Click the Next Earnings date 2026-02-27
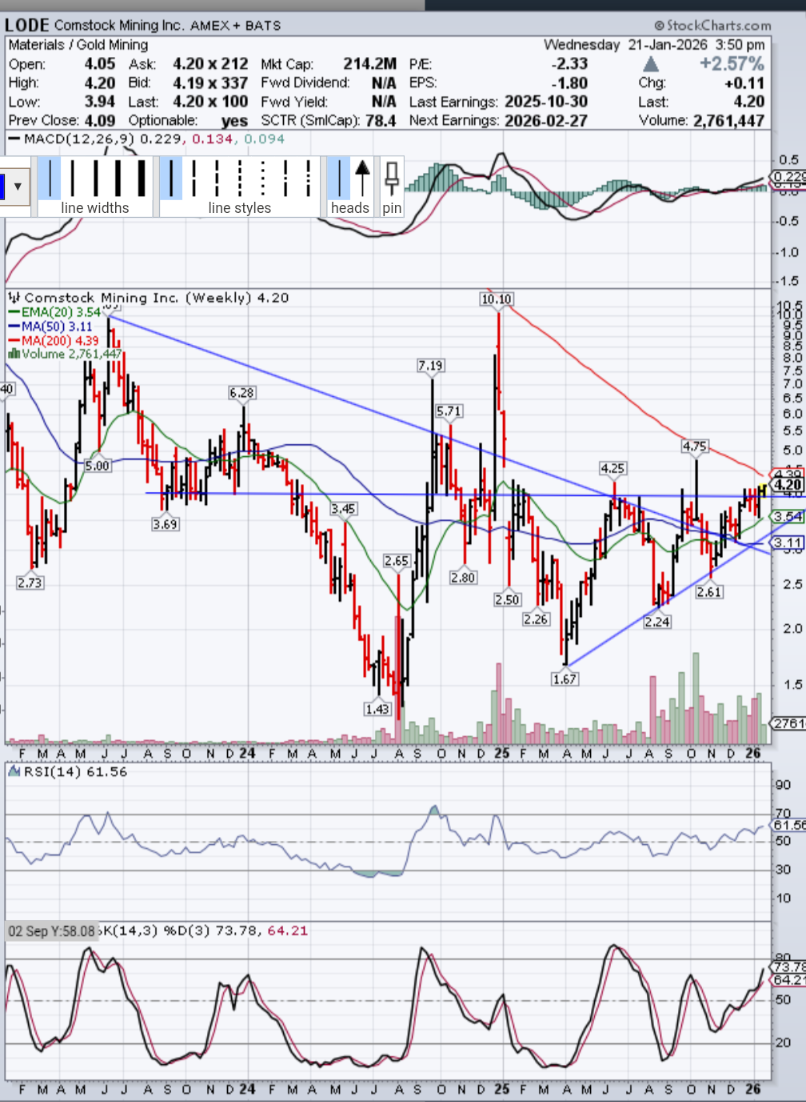The image size is (806, 1102). 546,120
